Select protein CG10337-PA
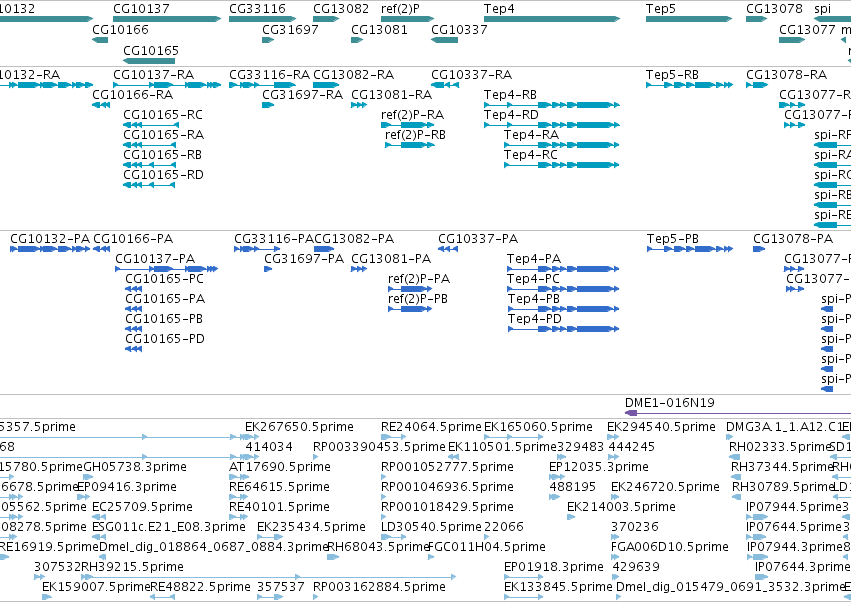 tap(478, 239)
